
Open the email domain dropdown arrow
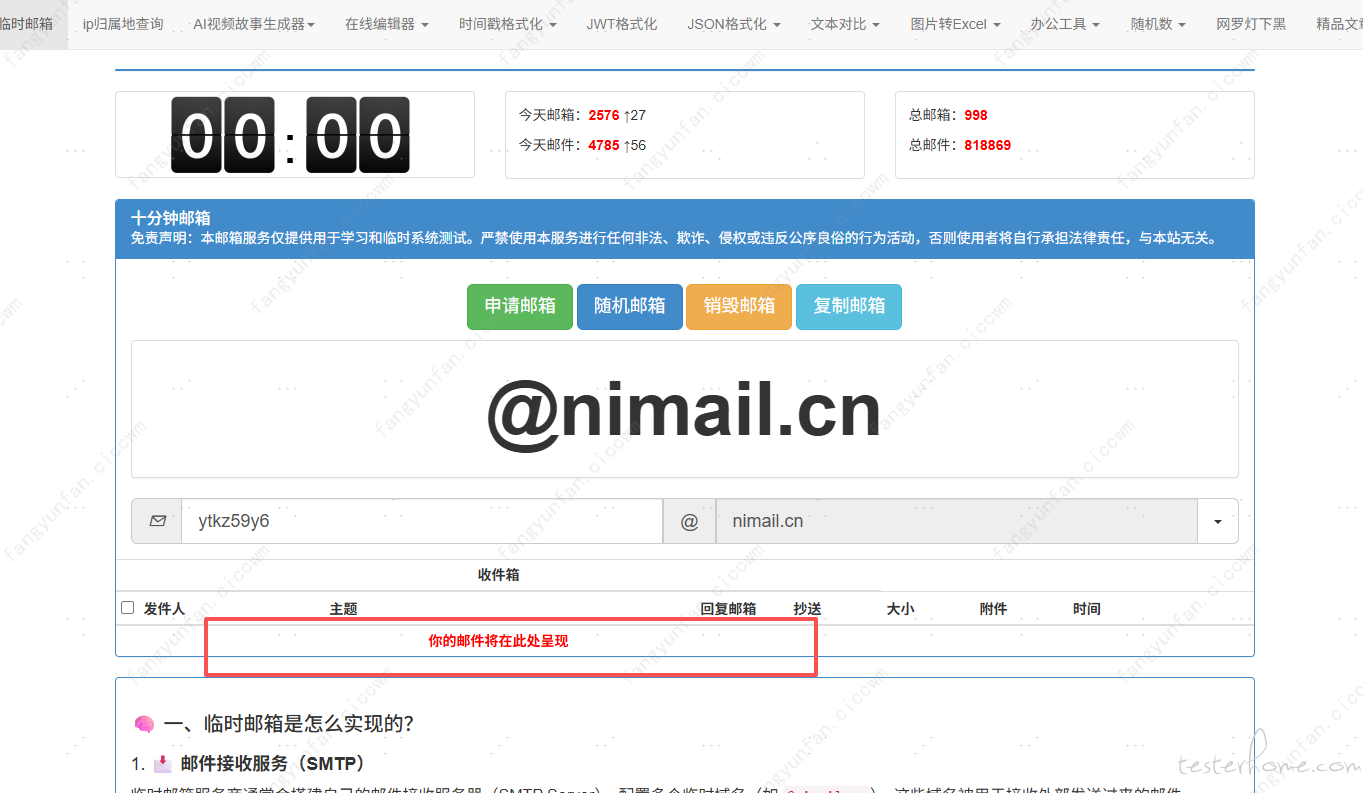[1217, 521]
